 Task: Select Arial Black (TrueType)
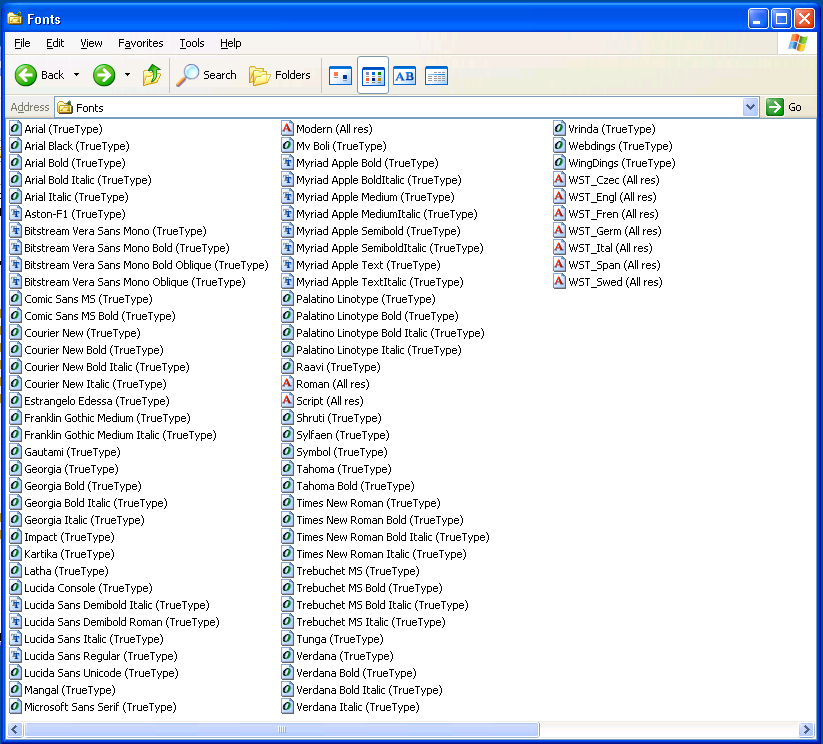pyautogui.click(x=77, y=146)
